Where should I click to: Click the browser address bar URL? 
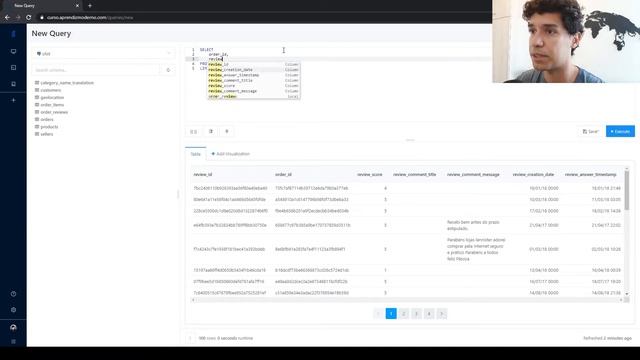click(x=90, y=18)
